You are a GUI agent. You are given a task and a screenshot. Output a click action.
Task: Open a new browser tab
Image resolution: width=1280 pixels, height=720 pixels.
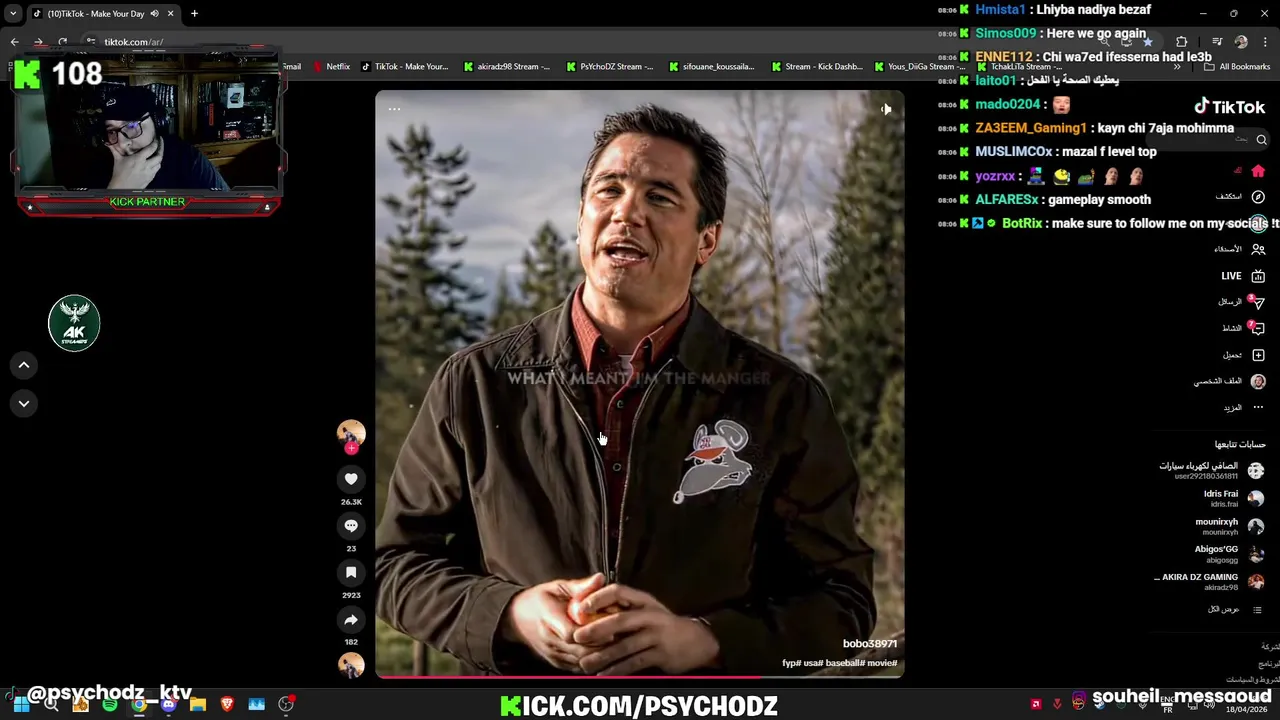click(194, 13)
